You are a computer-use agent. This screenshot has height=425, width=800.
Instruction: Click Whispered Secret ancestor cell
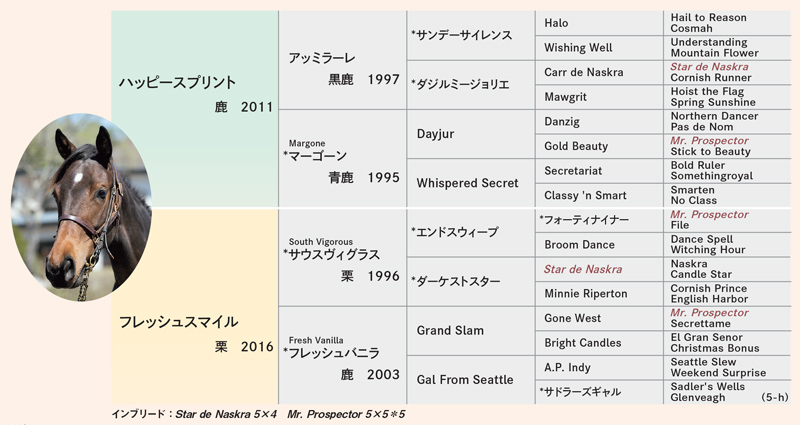tap(470, 183)
